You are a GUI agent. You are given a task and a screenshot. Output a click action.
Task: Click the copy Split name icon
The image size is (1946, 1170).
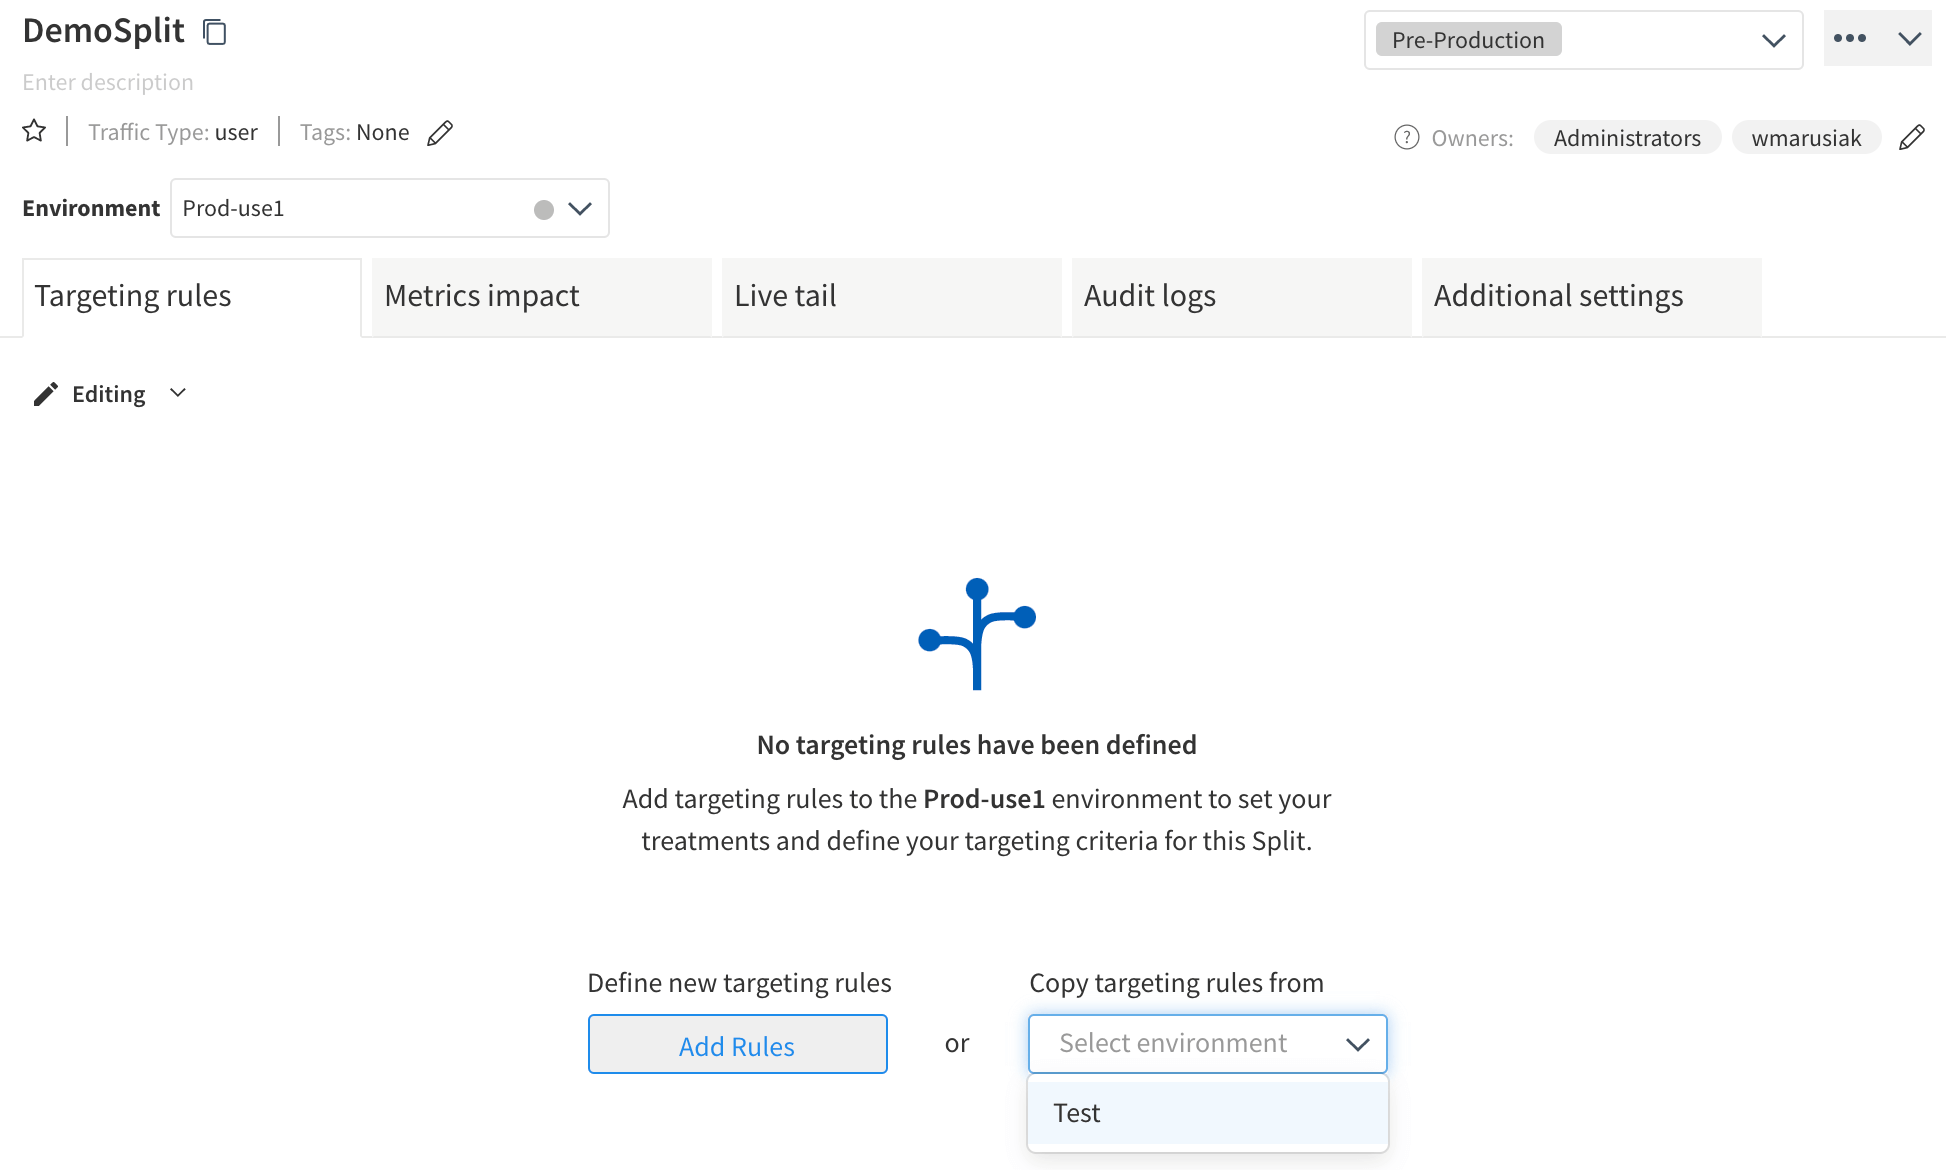point(215,33)
